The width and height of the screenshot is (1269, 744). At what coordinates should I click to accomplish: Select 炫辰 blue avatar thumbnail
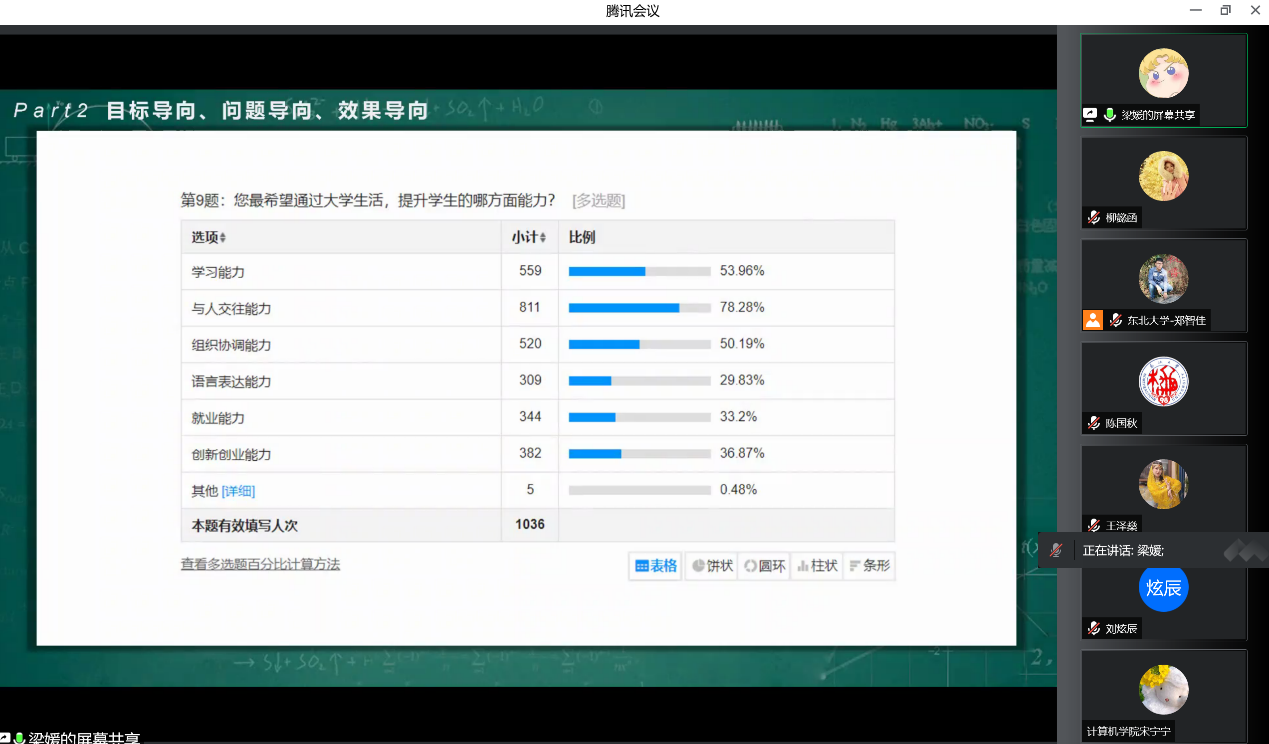coord(1163,588)
